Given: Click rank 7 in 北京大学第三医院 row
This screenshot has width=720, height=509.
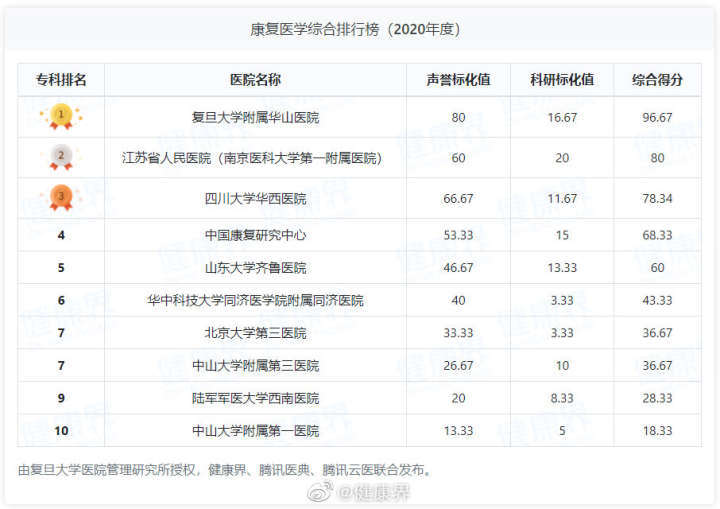Looking at the screenshot, I should point(61,333).
